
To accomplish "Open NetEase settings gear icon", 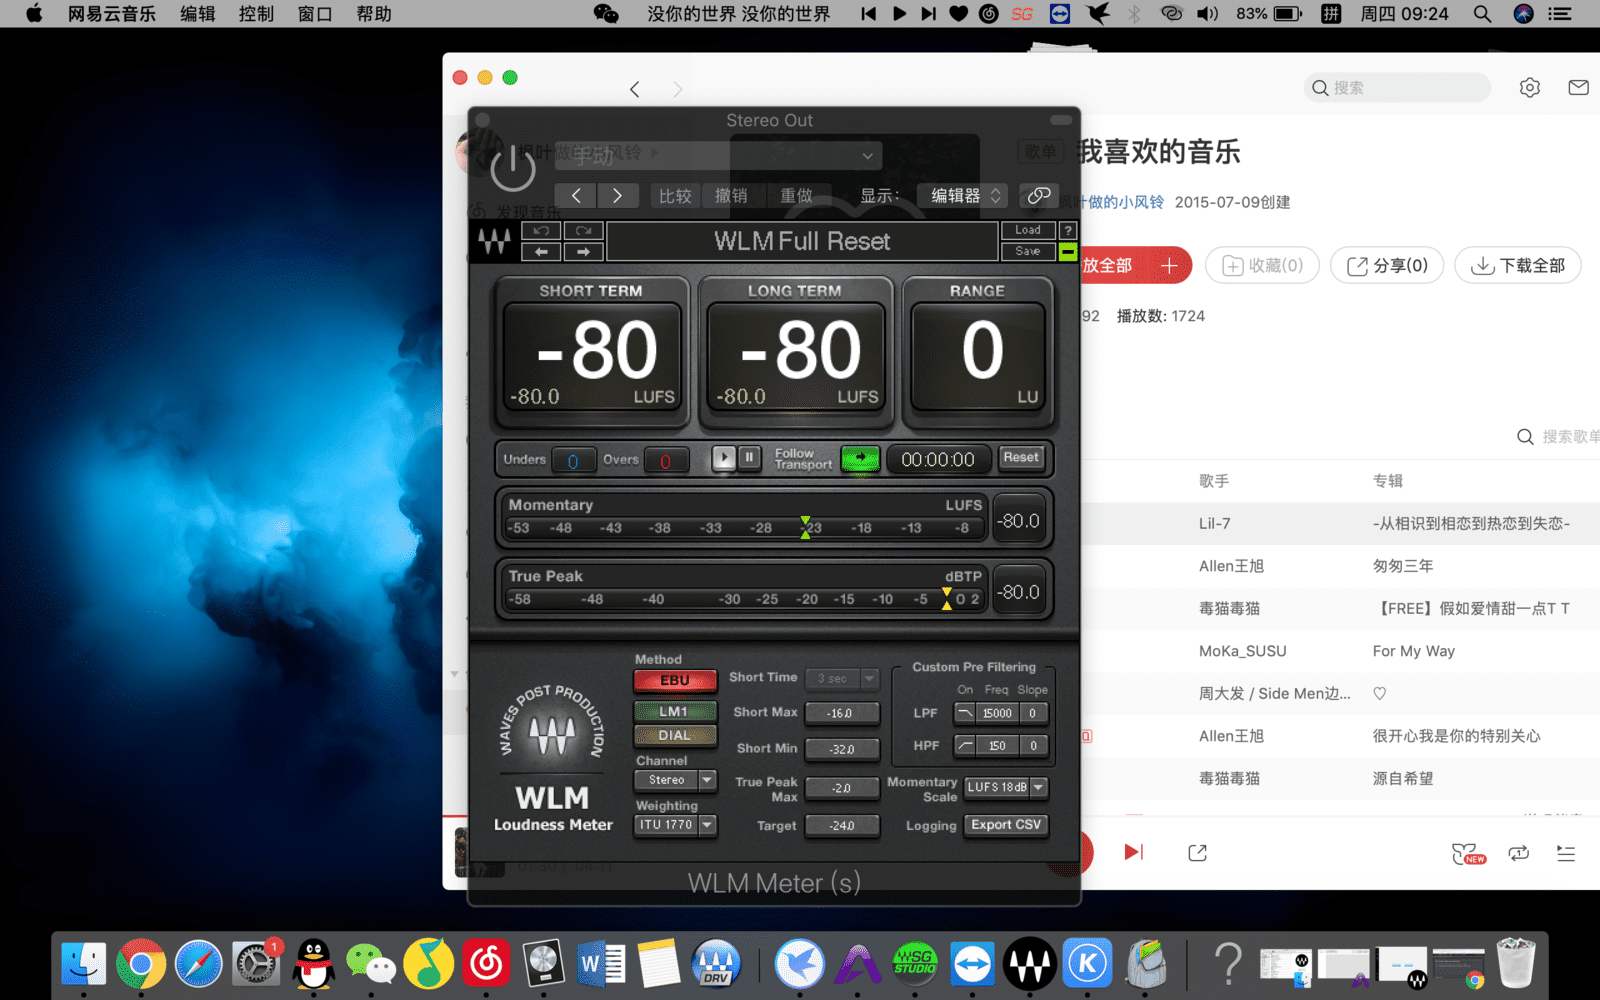I will pos(1530,88).
